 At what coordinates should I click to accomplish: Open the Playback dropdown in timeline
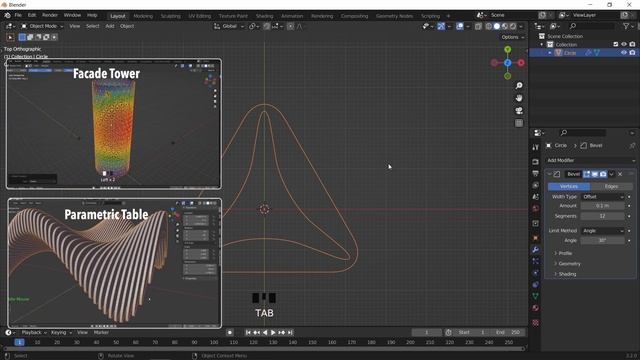pos(34,333)
